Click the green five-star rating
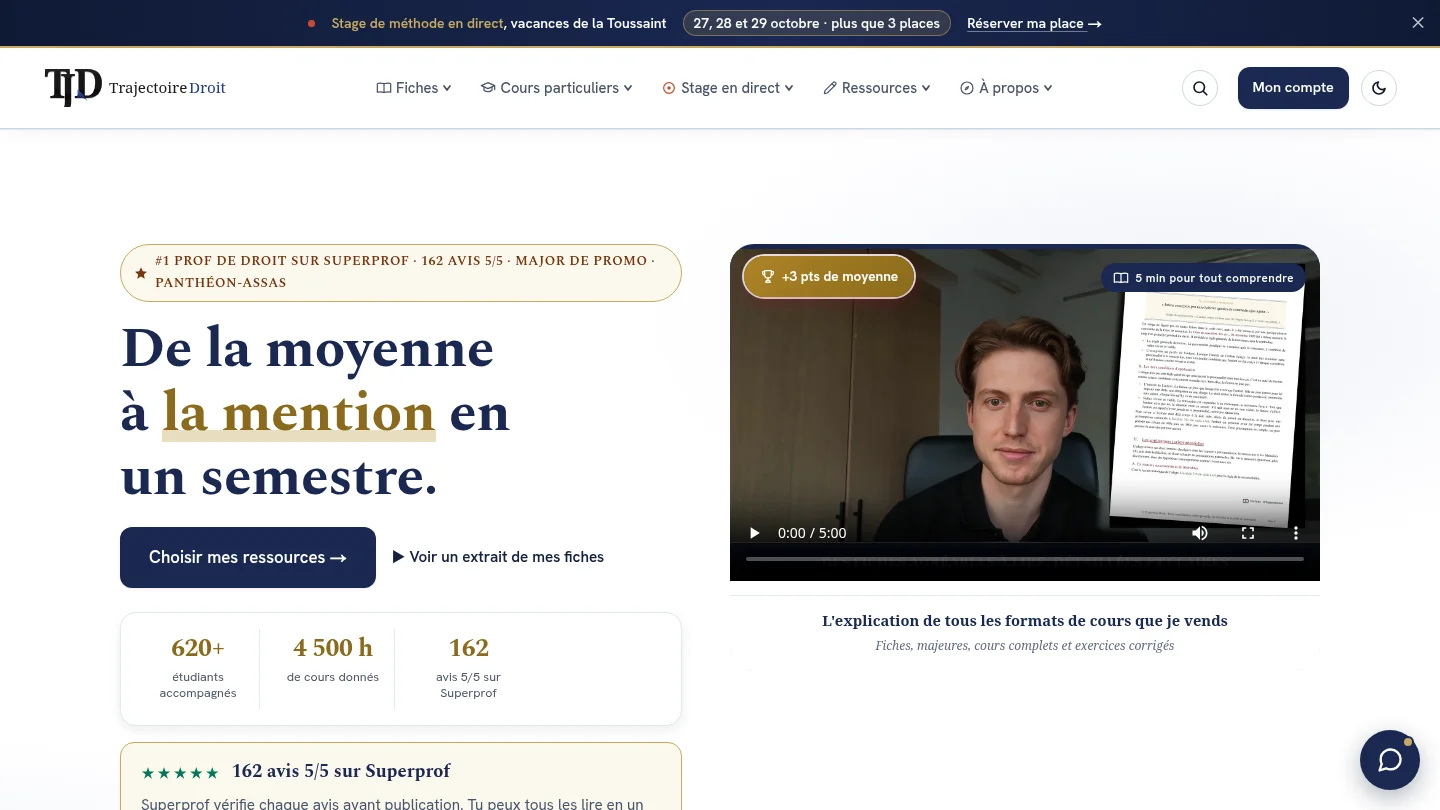 180,773
